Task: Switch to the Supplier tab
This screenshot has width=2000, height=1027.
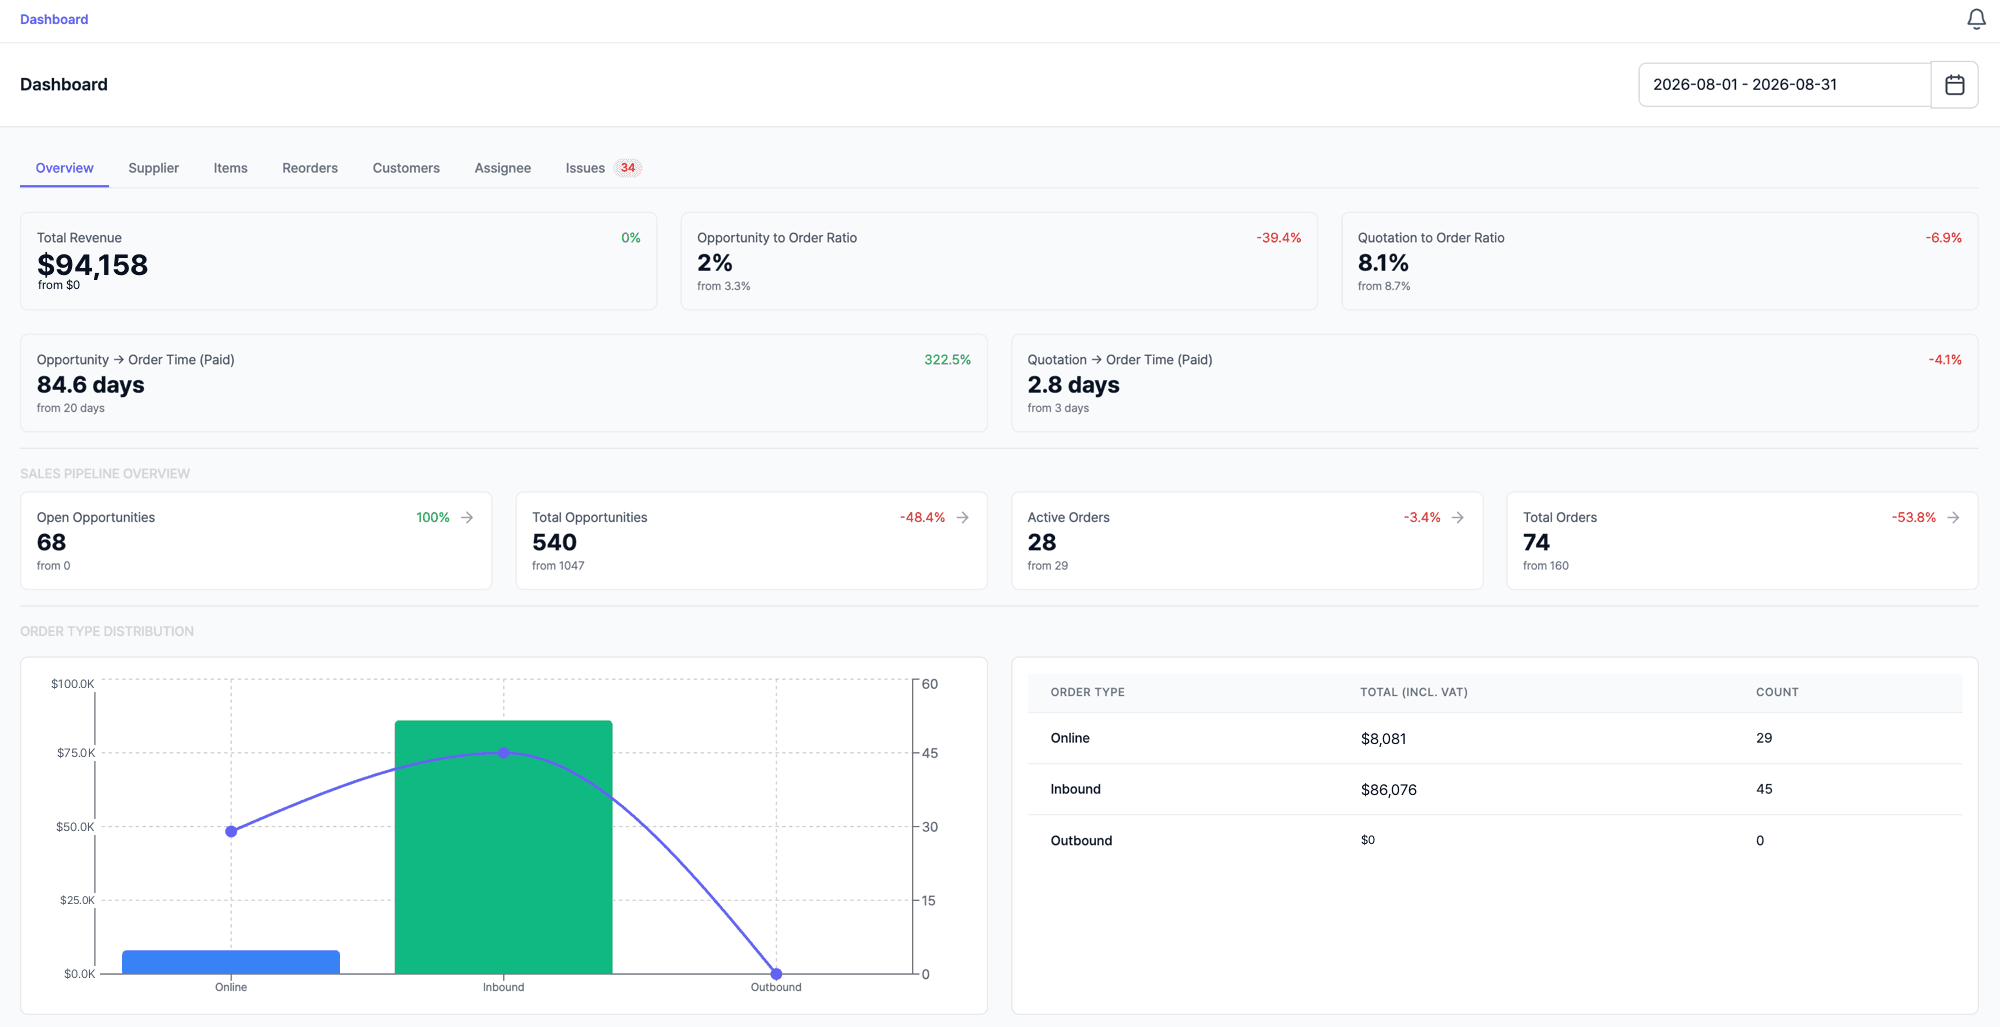Action: click(153, 168)
